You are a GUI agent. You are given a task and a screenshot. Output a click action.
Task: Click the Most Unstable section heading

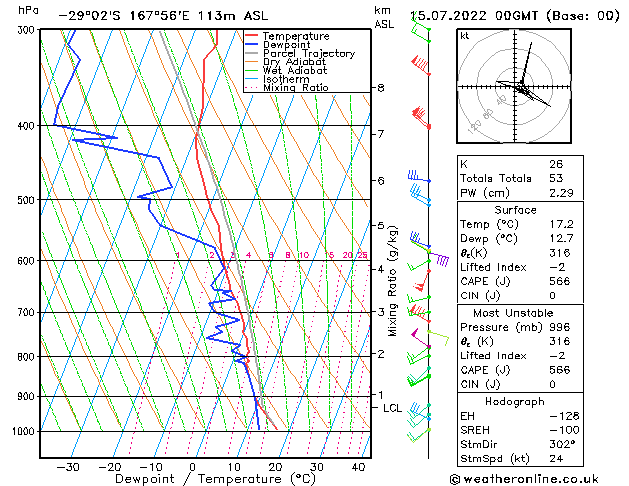pos(513,313)
